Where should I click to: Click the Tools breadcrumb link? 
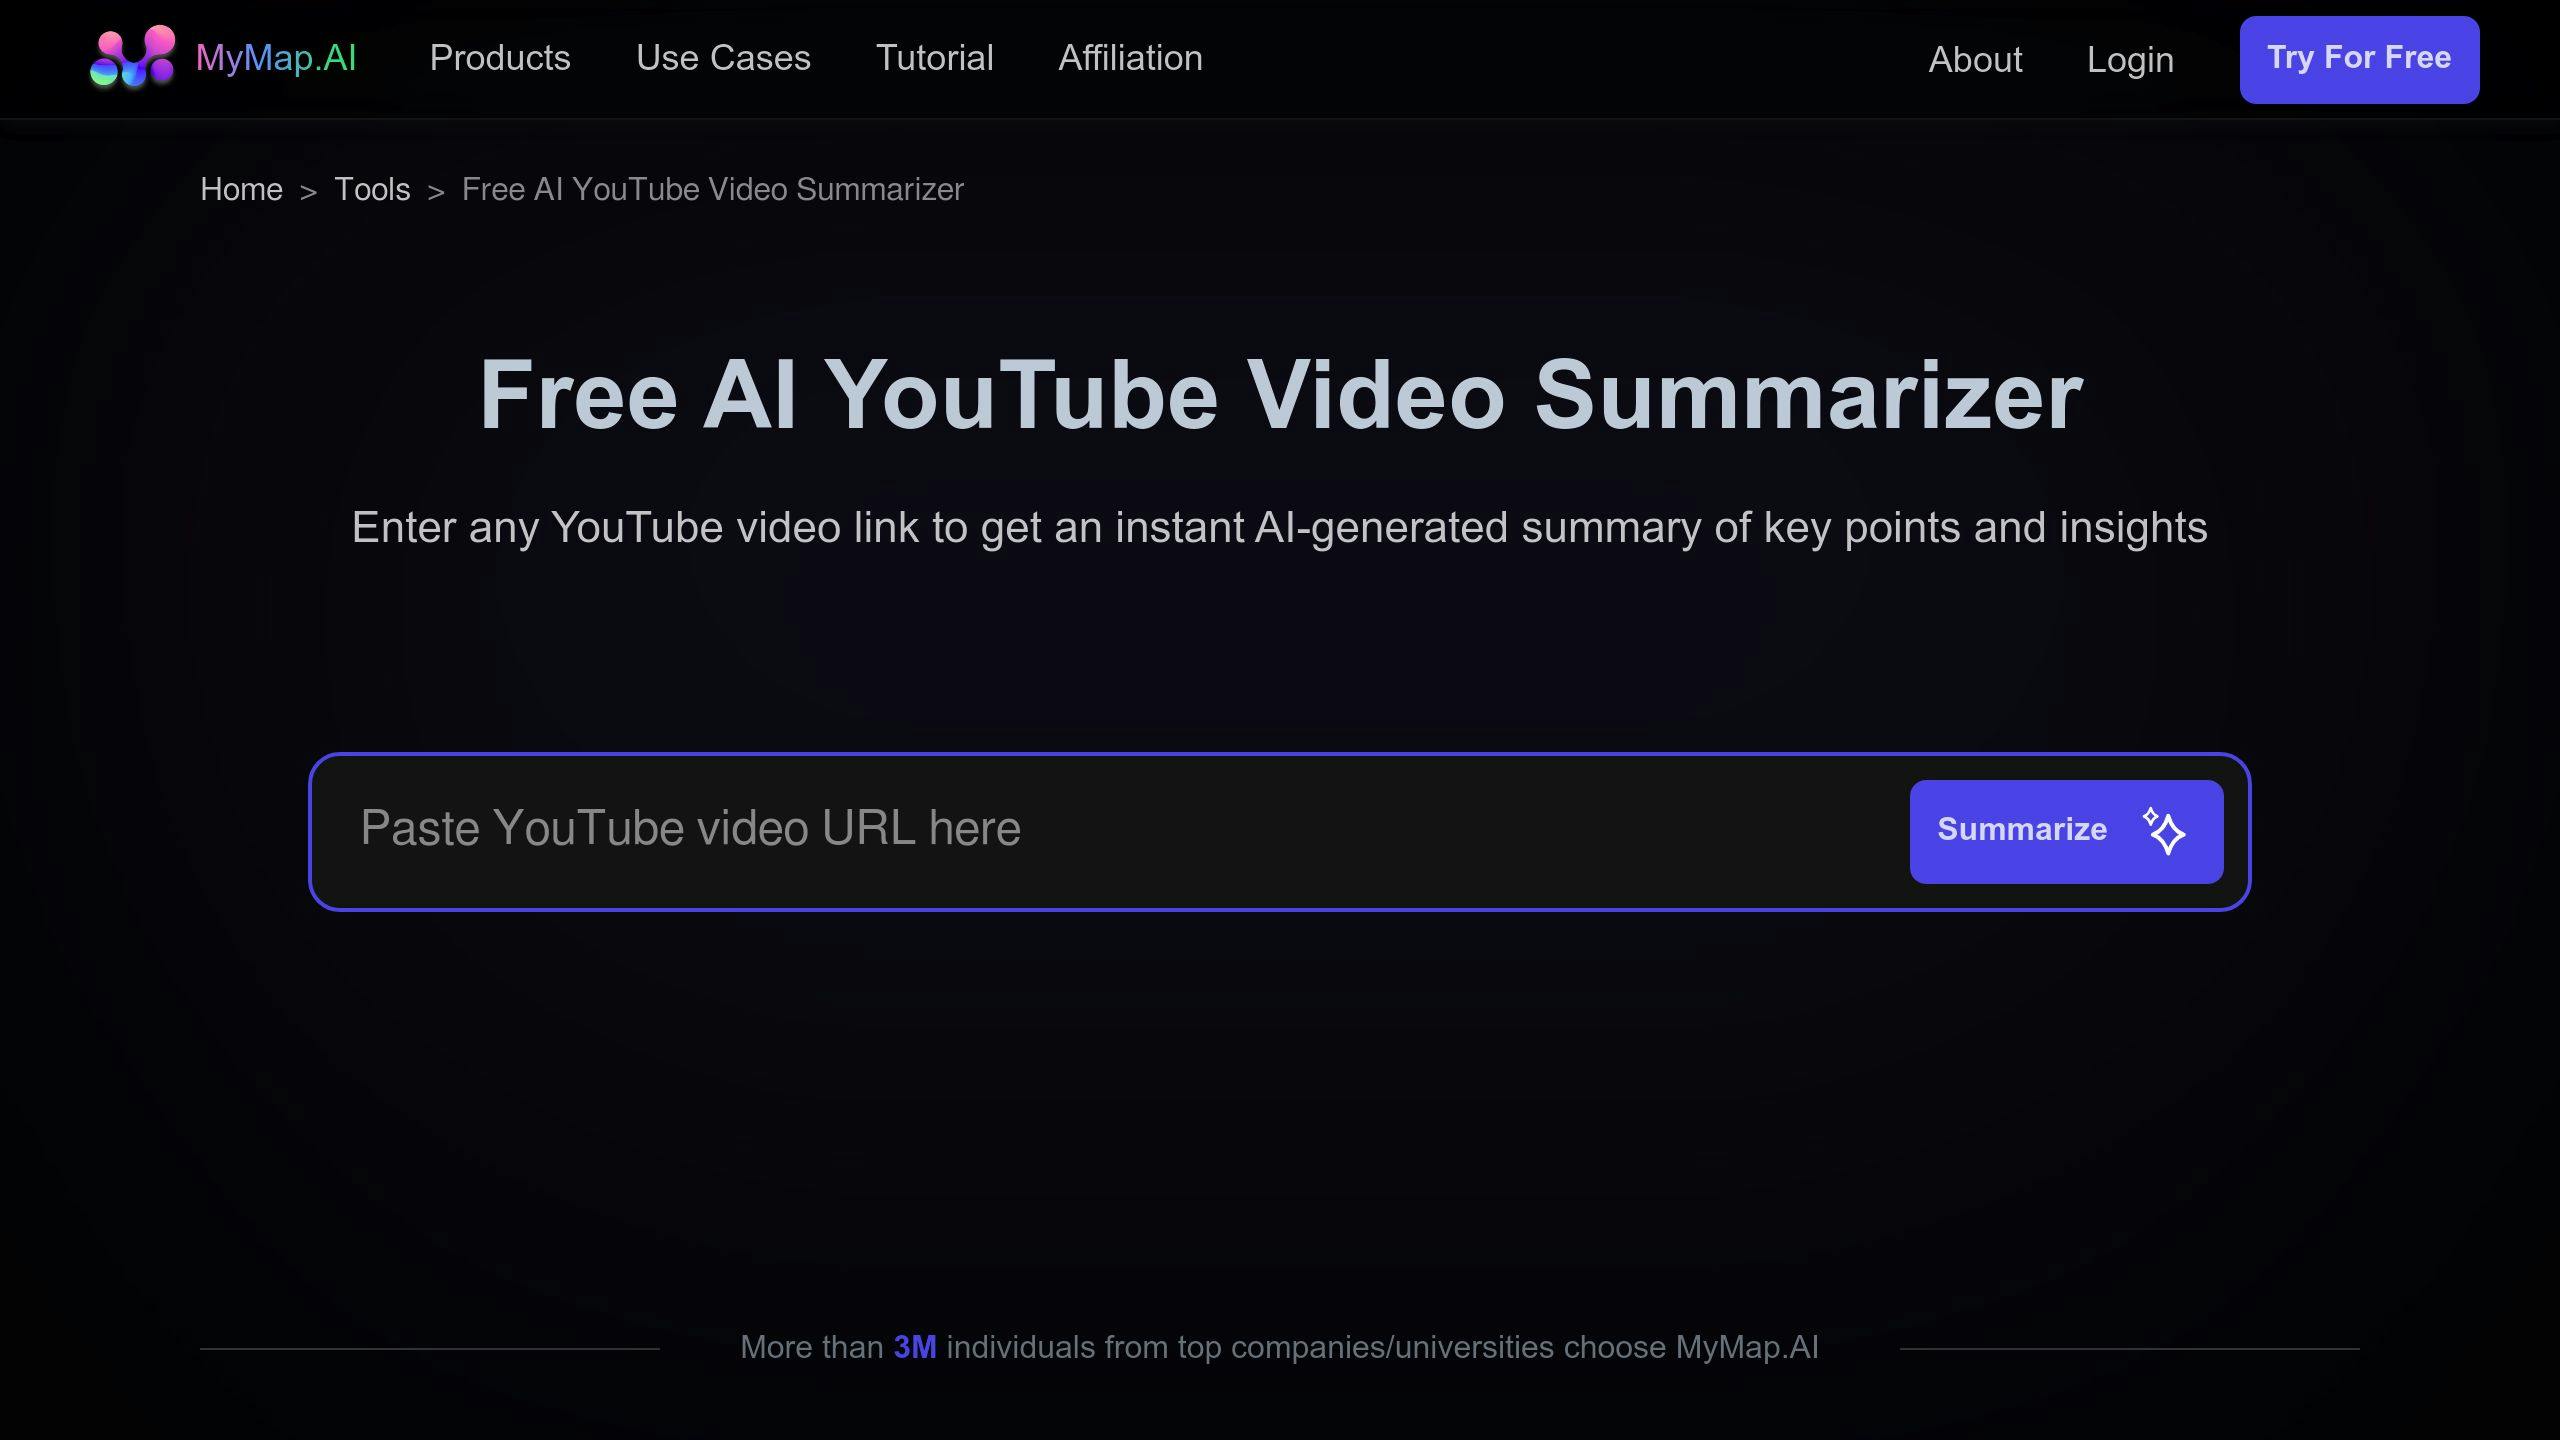coord(371,188)
